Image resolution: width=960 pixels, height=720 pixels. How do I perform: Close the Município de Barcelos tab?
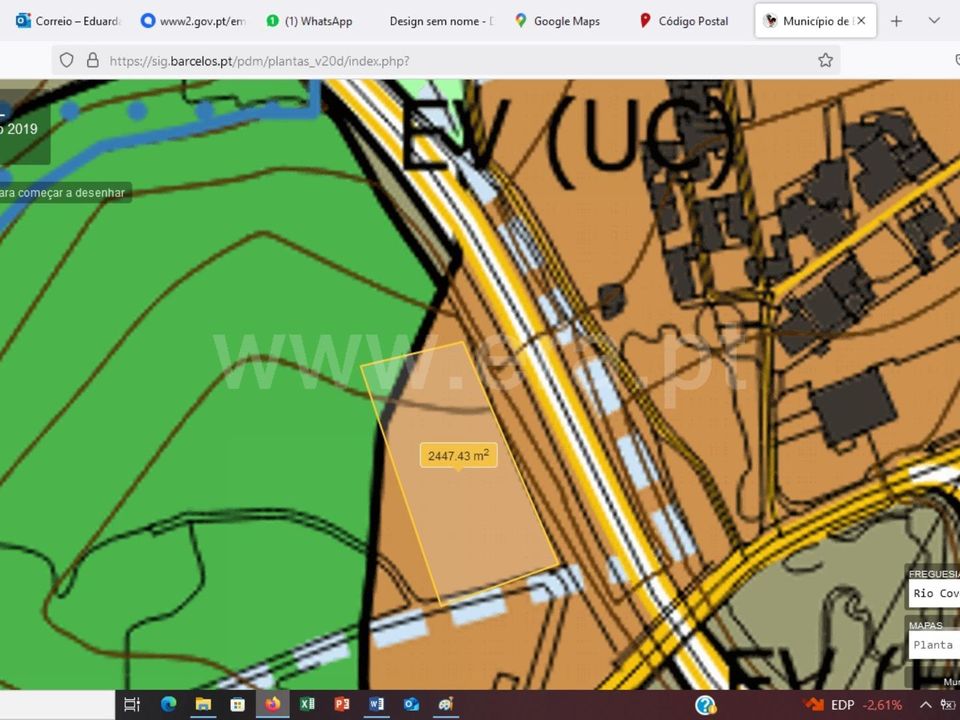tap(861, 21)
